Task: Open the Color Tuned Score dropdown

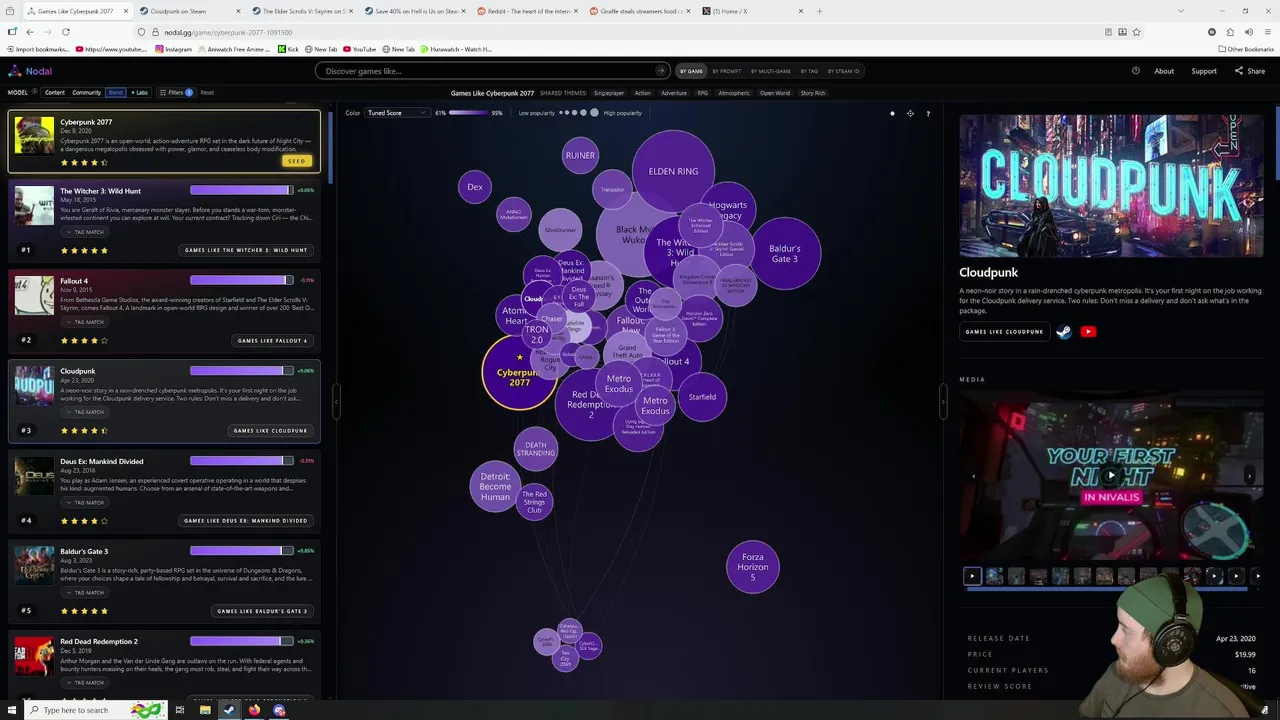Action: [x=397, y=113]
